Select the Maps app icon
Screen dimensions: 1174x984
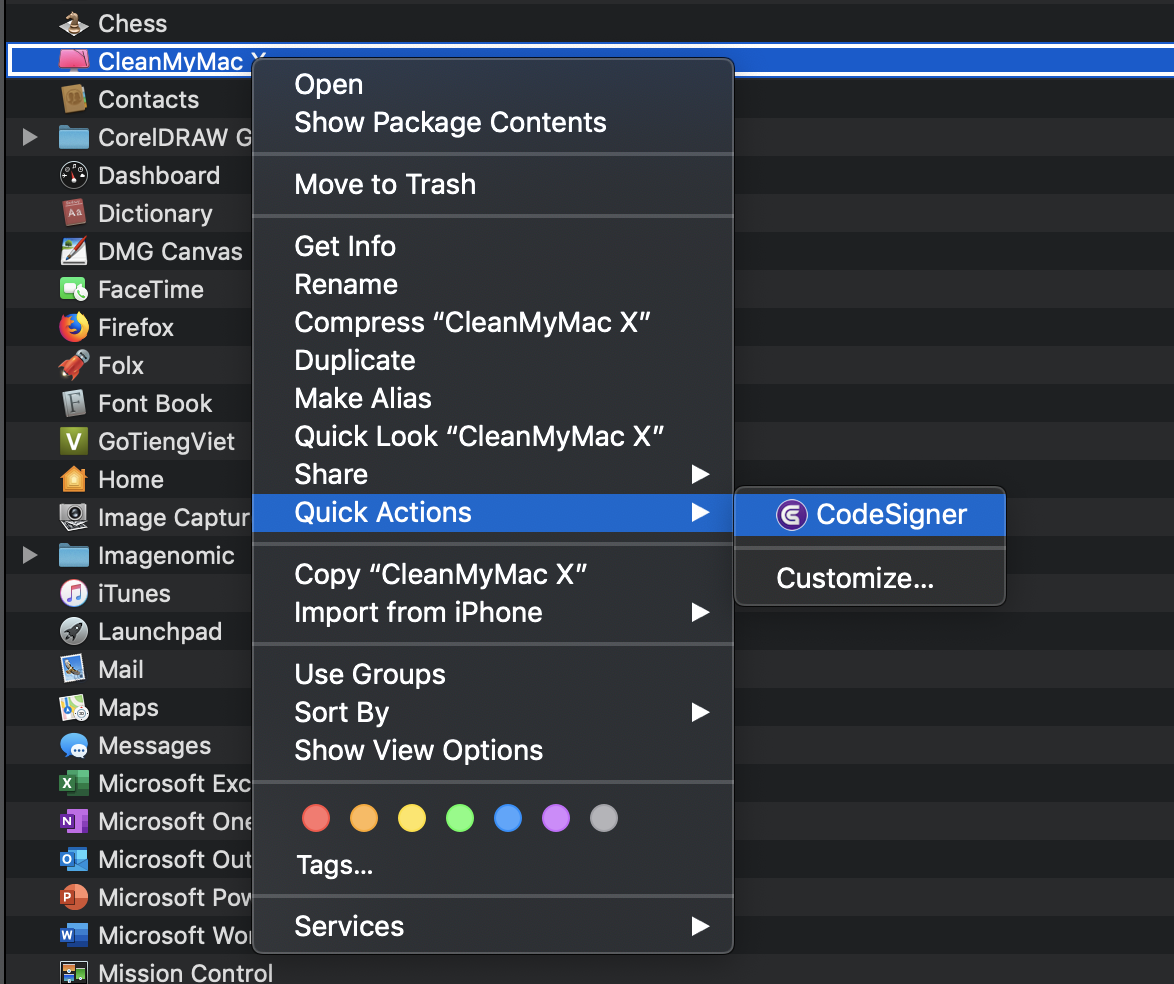tap(74, 707)
